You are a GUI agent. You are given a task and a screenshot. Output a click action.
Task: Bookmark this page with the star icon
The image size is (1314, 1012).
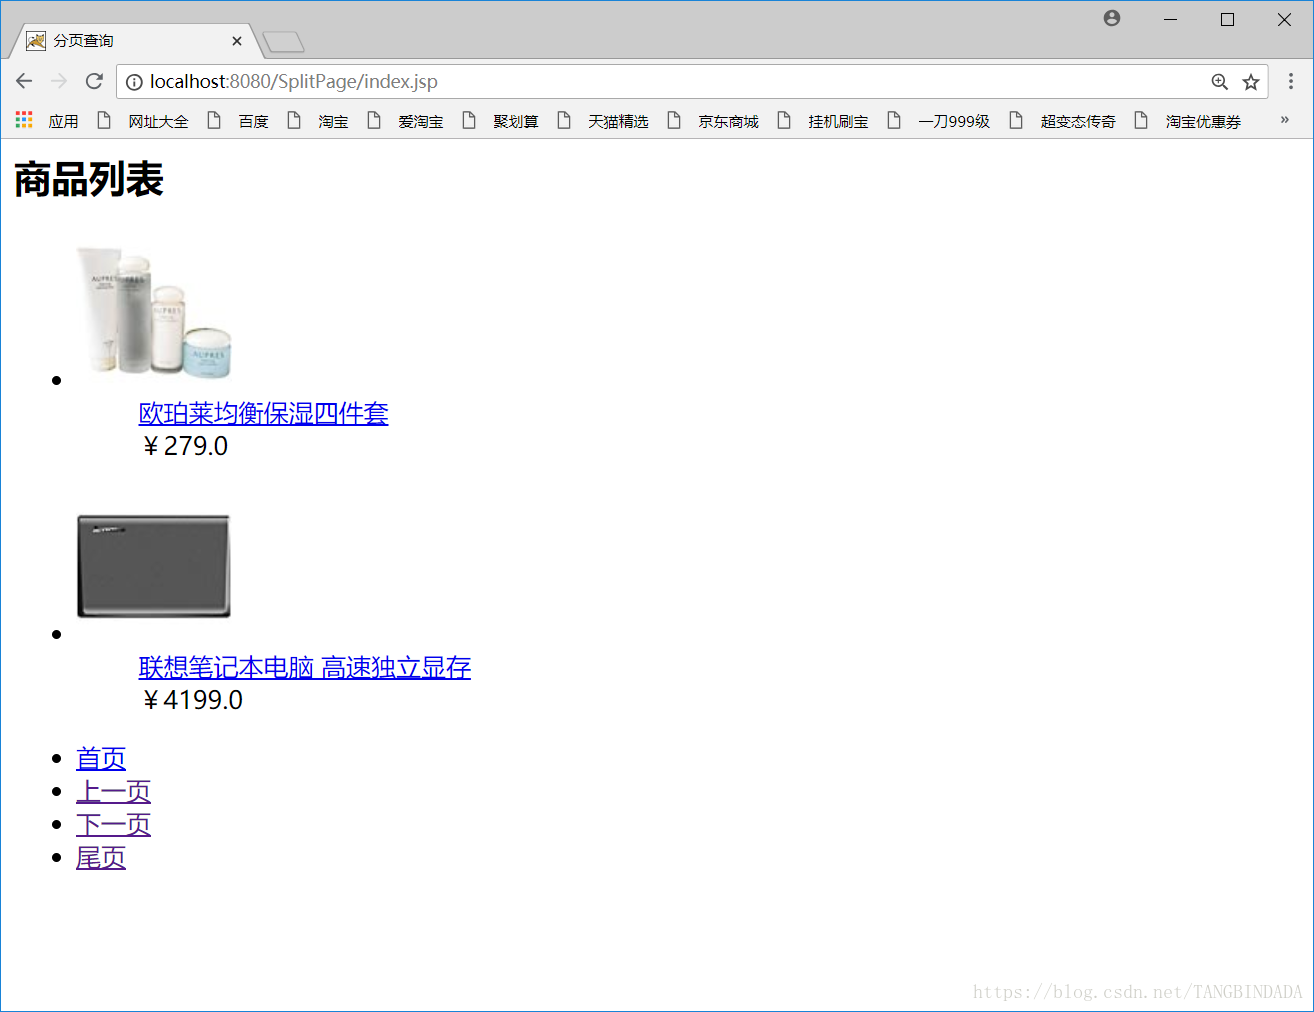pos(1250,82)
